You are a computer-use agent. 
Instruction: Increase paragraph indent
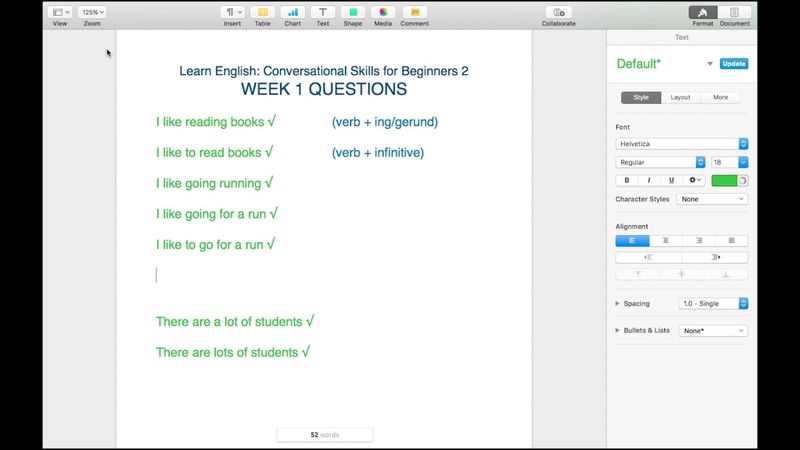(715, 257)
